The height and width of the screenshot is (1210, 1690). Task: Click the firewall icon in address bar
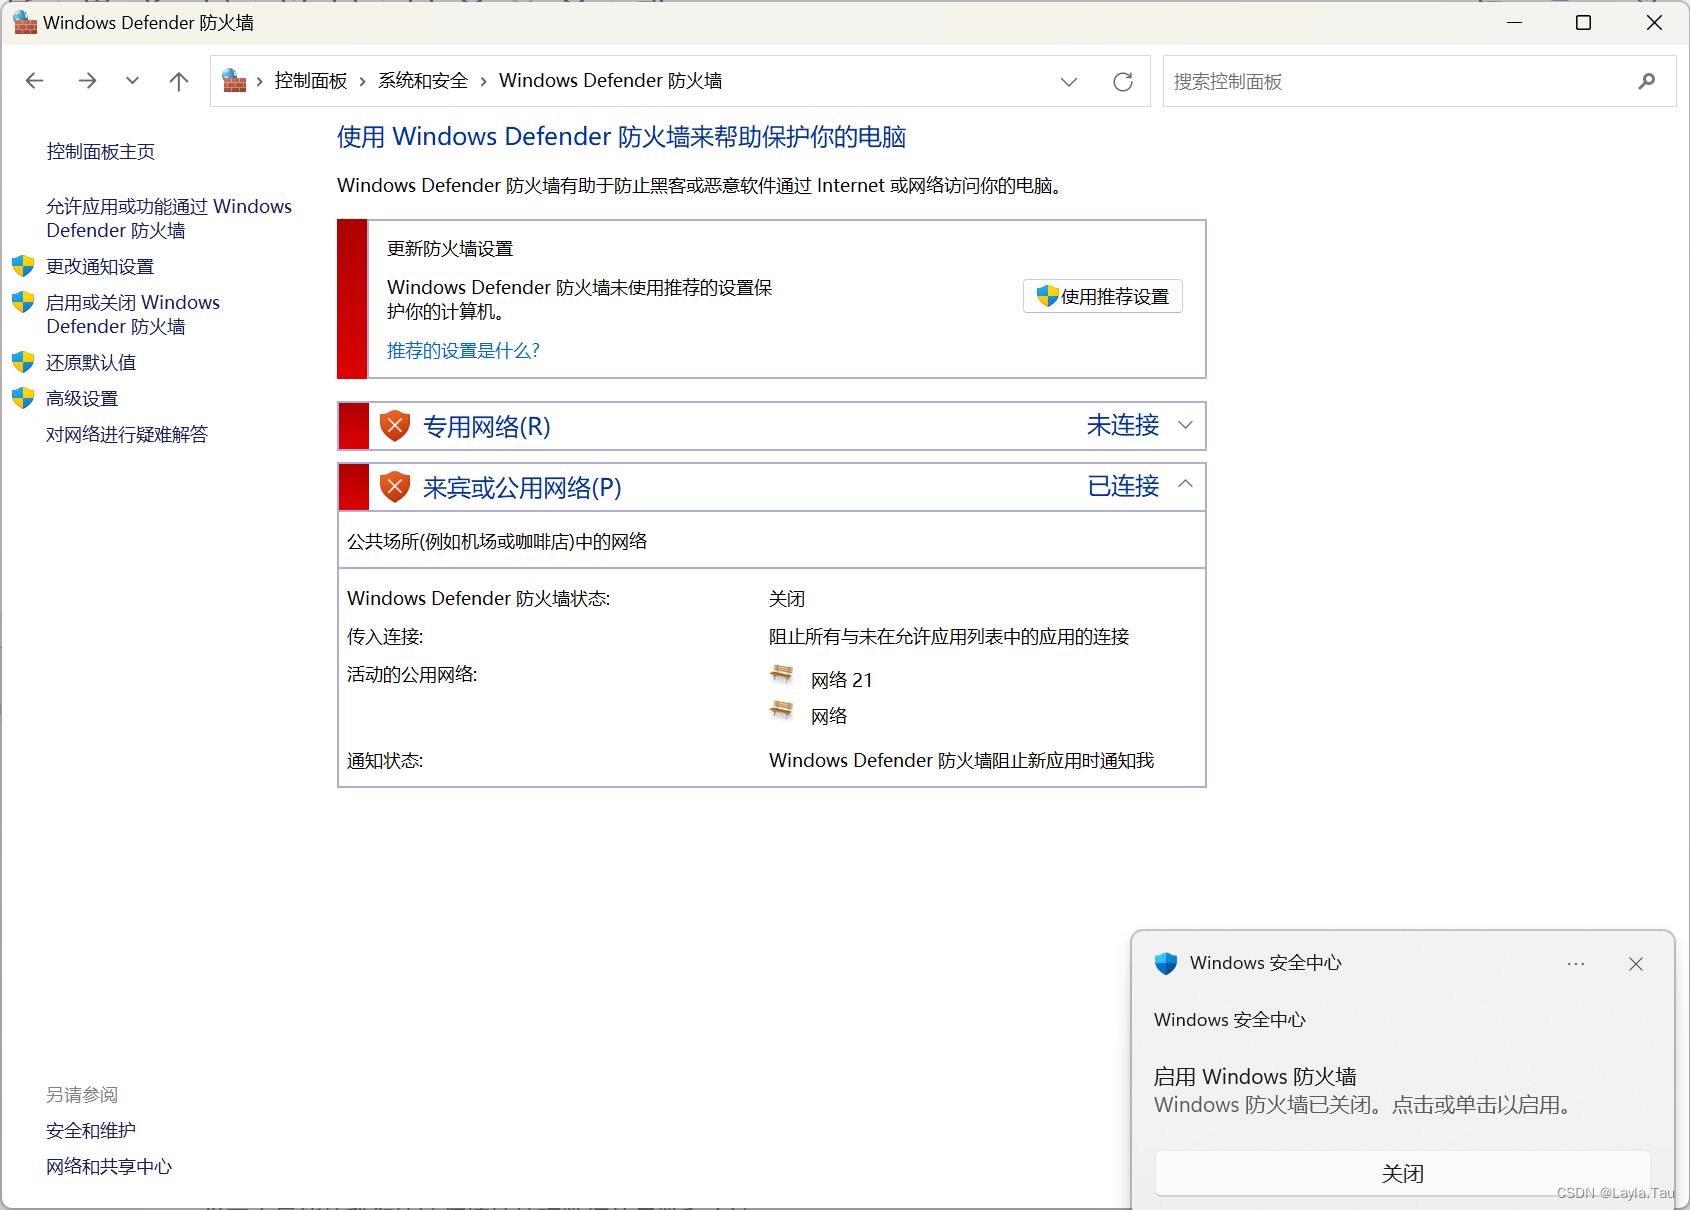(x=234, y=81)
